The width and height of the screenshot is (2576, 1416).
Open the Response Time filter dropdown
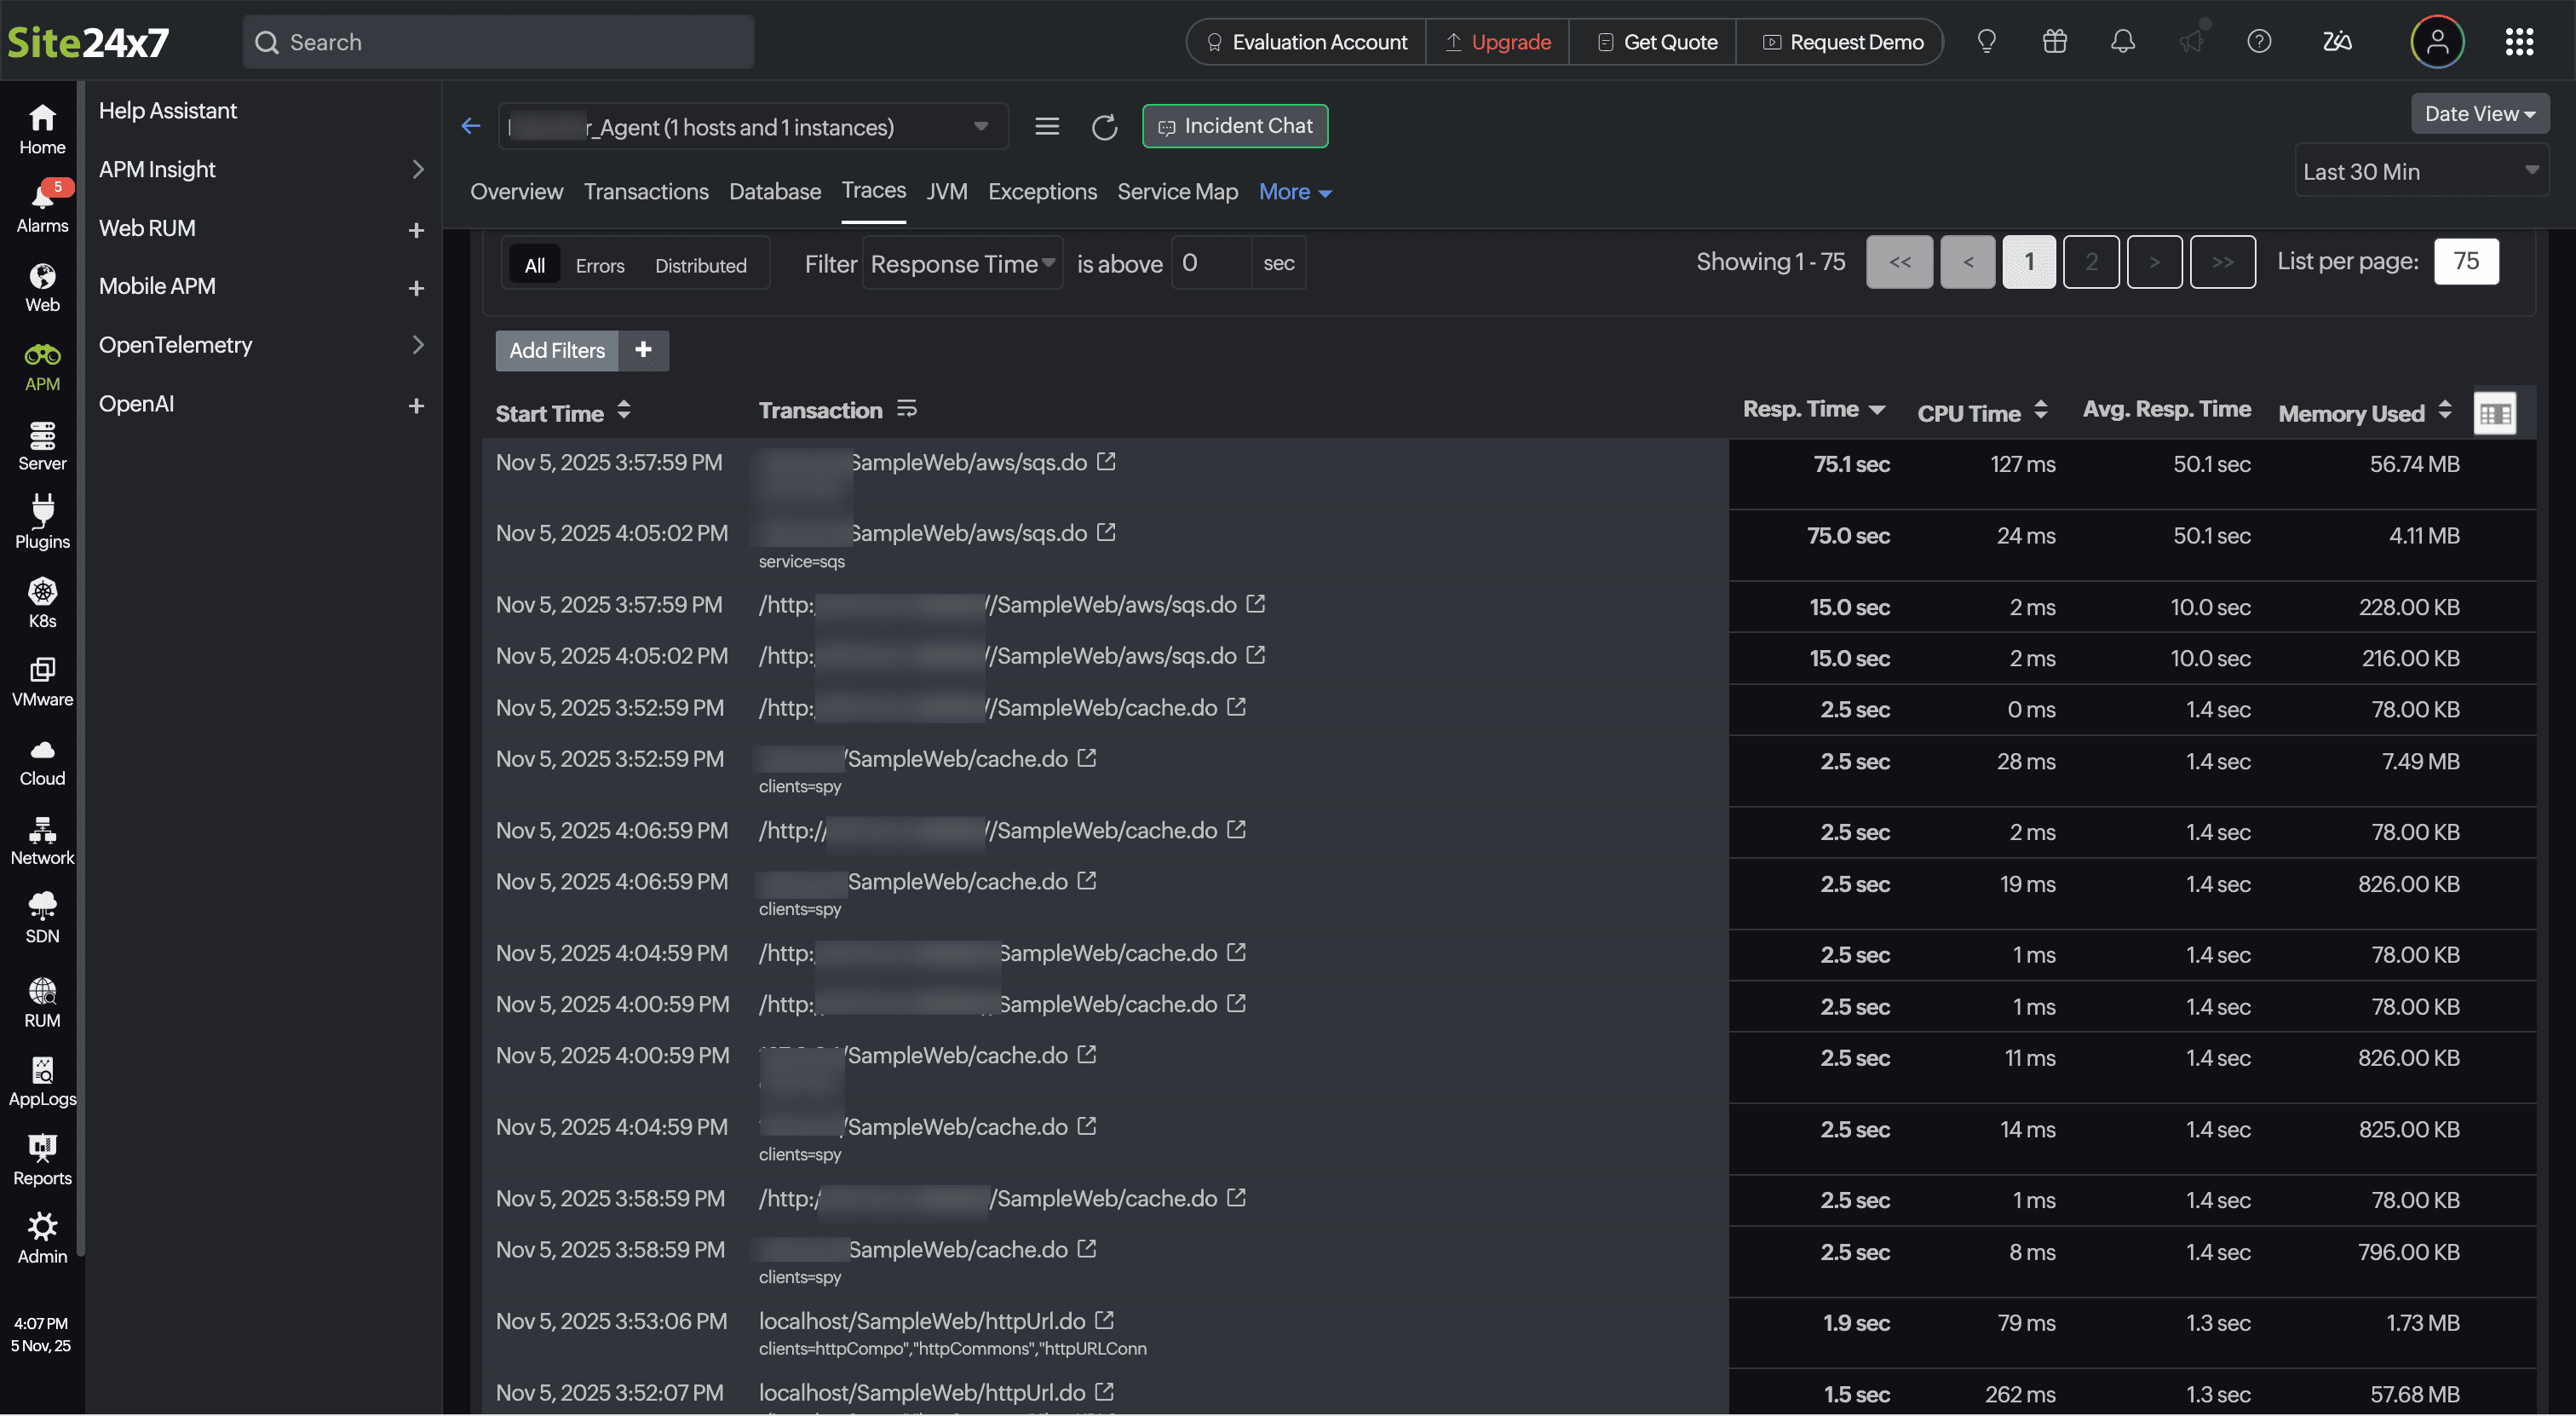[961, 263]
